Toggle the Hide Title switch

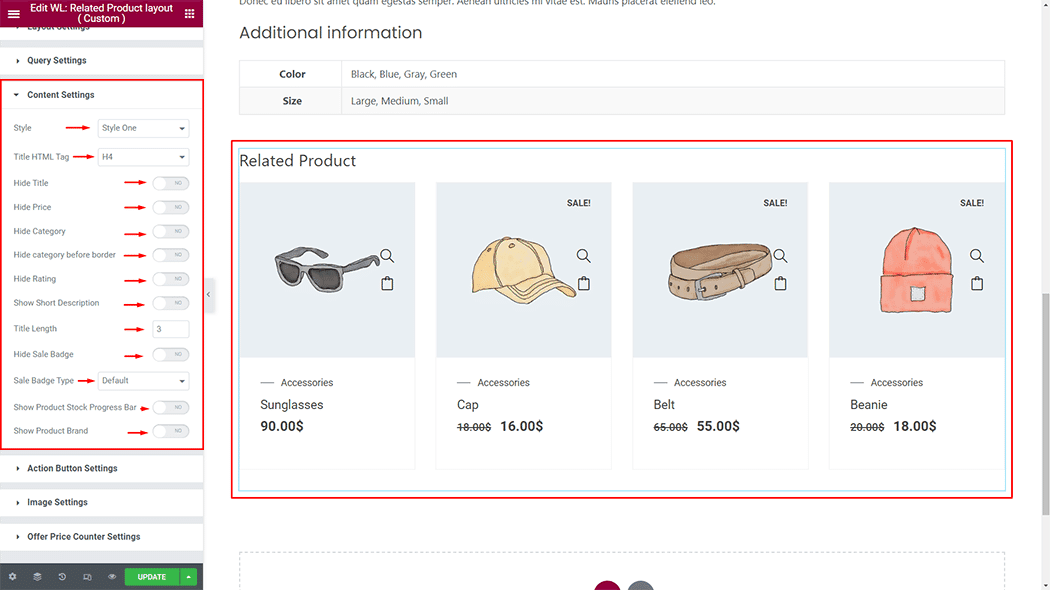click(171, 183)
